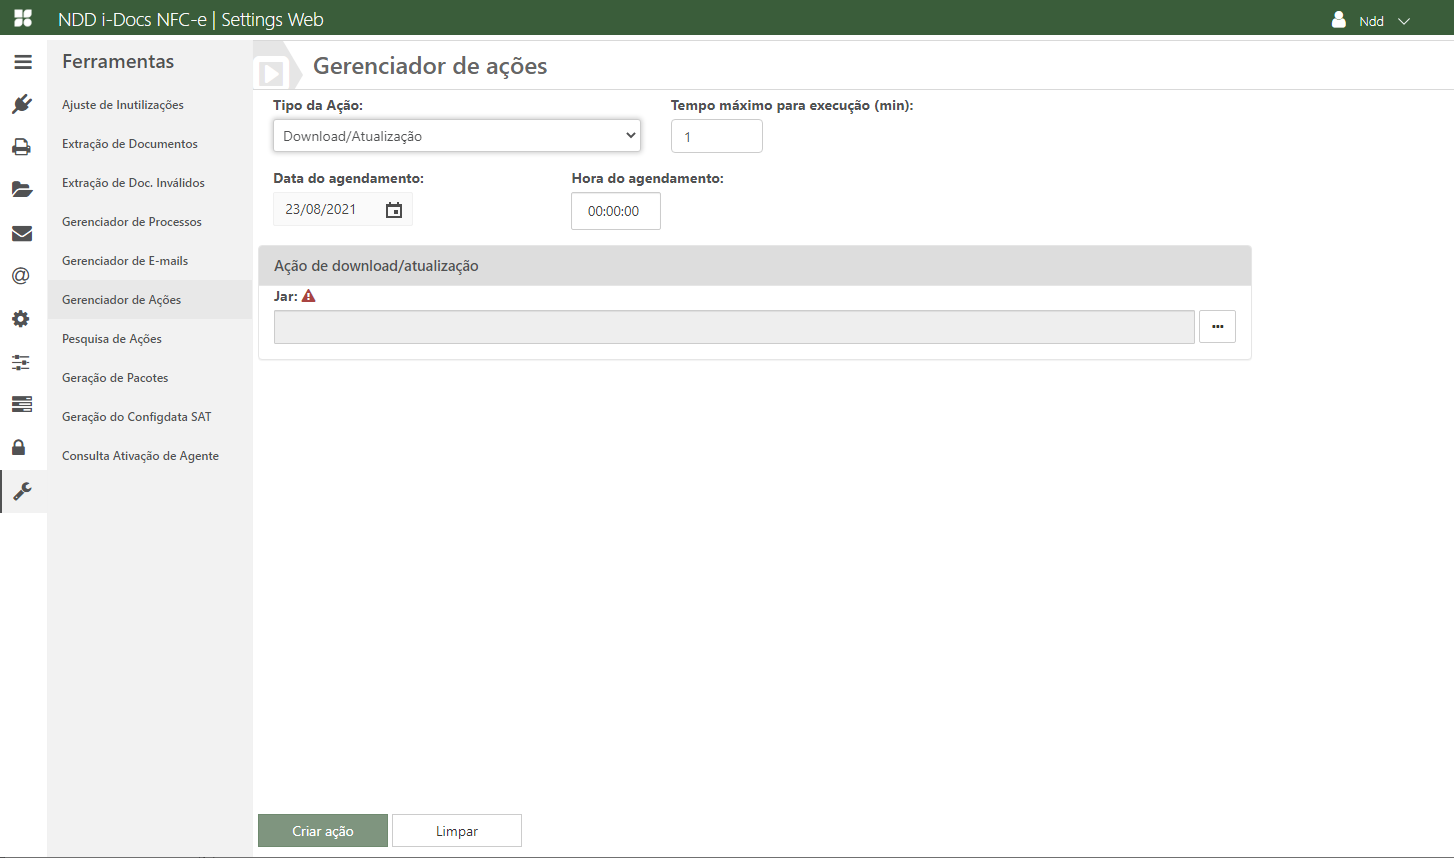Viewport: 1454px width, 858px height.
Task: Select Geração do Configdata SAT
Action: coord(137,417)
